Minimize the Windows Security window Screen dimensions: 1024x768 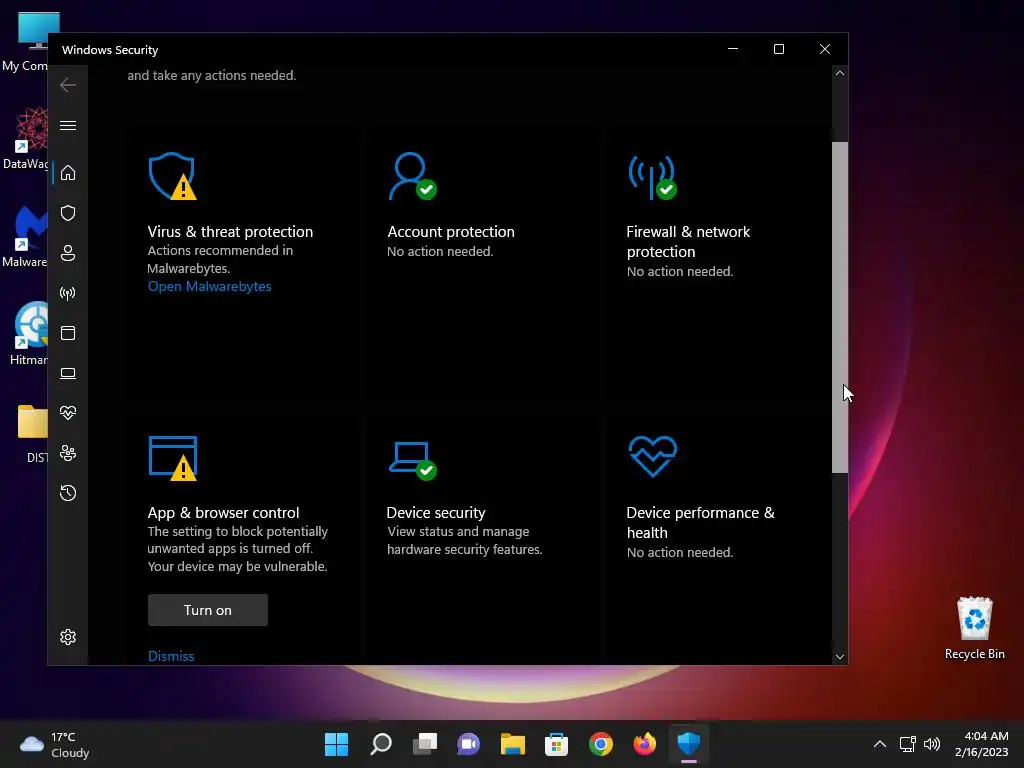[733, 49]
